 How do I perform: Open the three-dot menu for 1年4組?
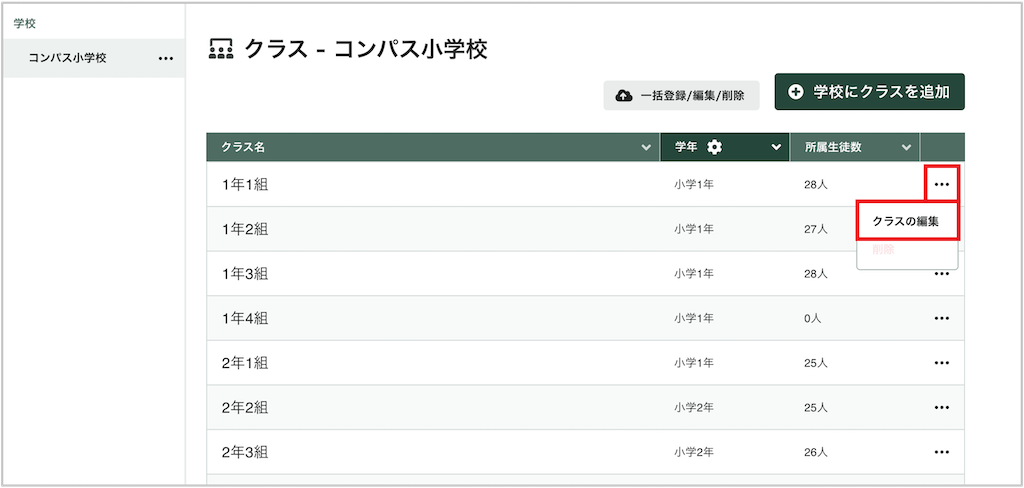(x=942, y=318)
